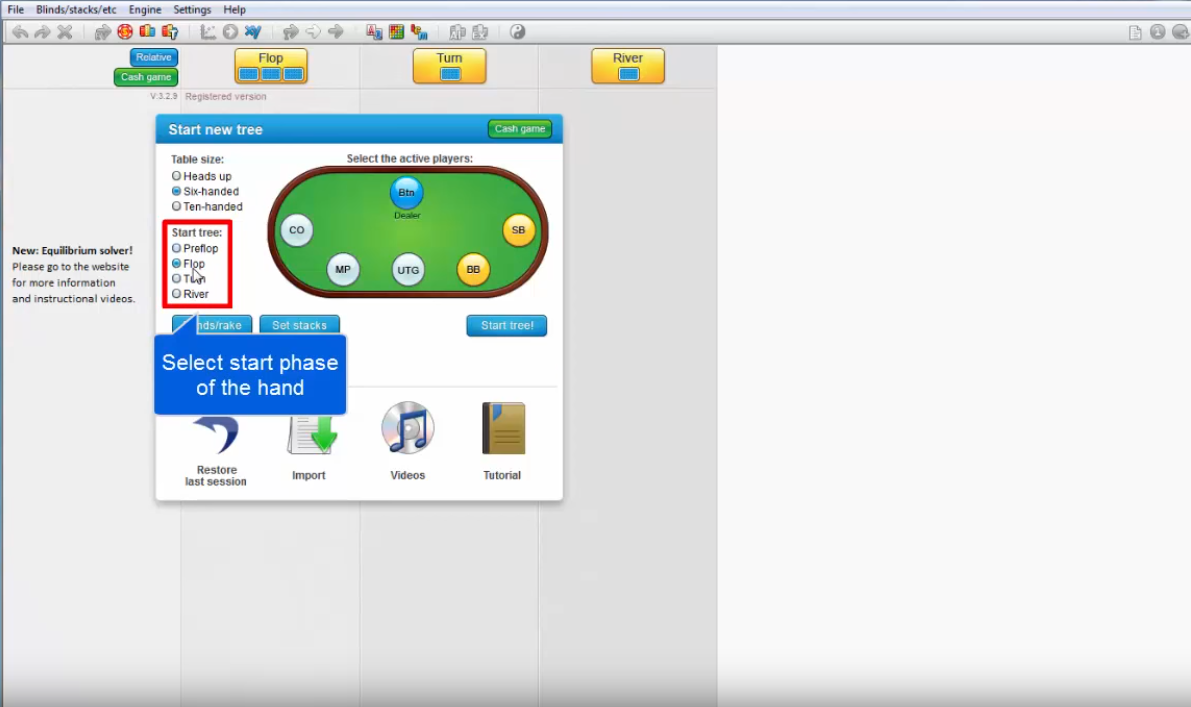
Task: Open the Tutorial book icon
Action: click(501, 428)
